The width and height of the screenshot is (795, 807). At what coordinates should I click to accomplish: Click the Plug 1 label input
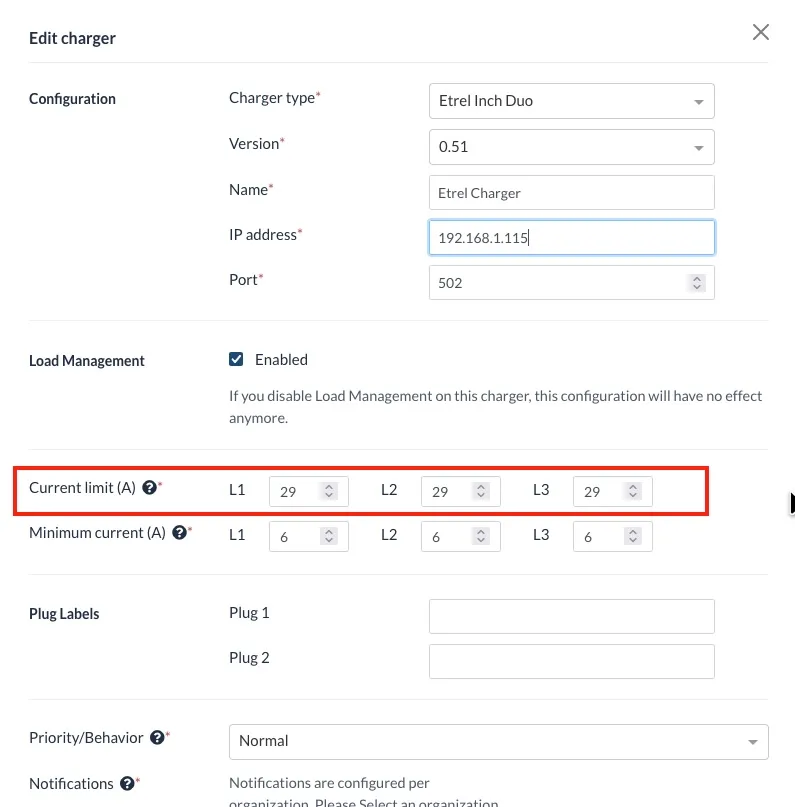572,616
